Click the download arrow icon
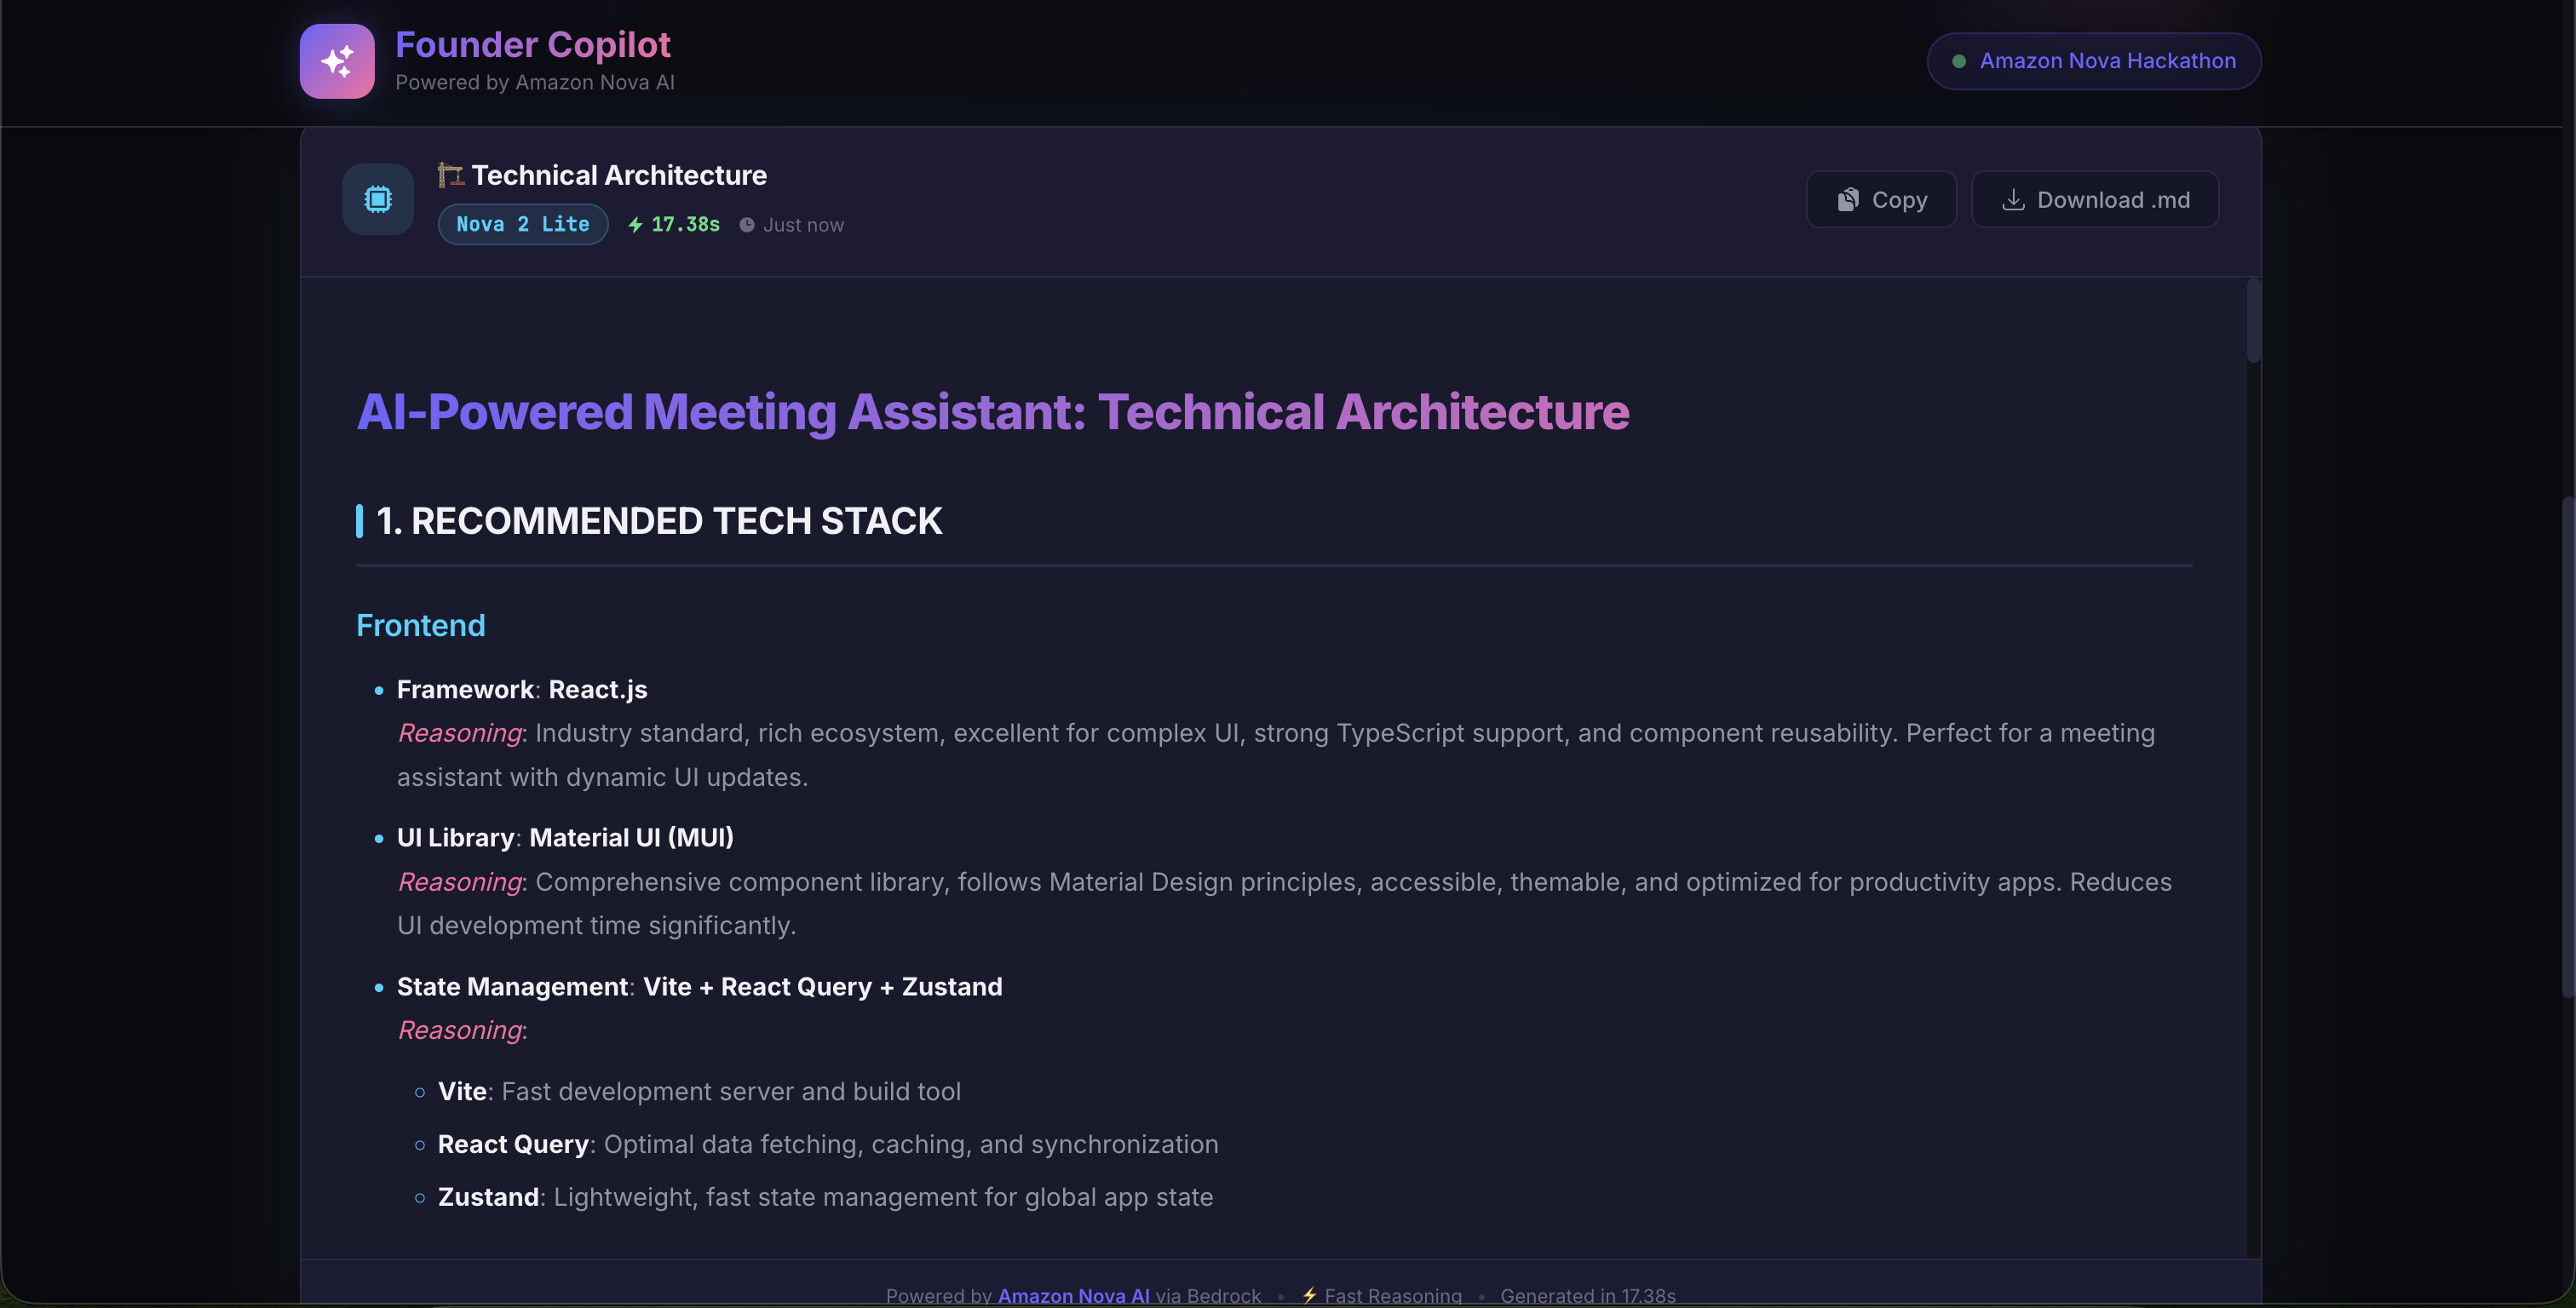Image resolution: width=2576 pixels, height=1308 pixels. pos(2013,200)
